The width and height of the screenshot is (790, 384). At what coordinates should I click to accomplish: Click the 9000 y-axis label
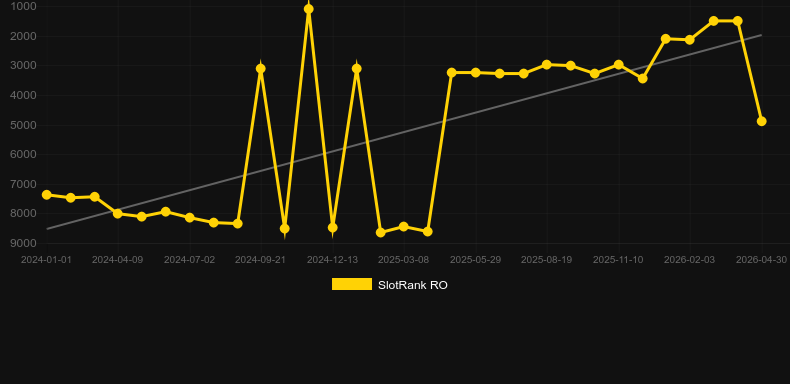(x=23, y=243)
